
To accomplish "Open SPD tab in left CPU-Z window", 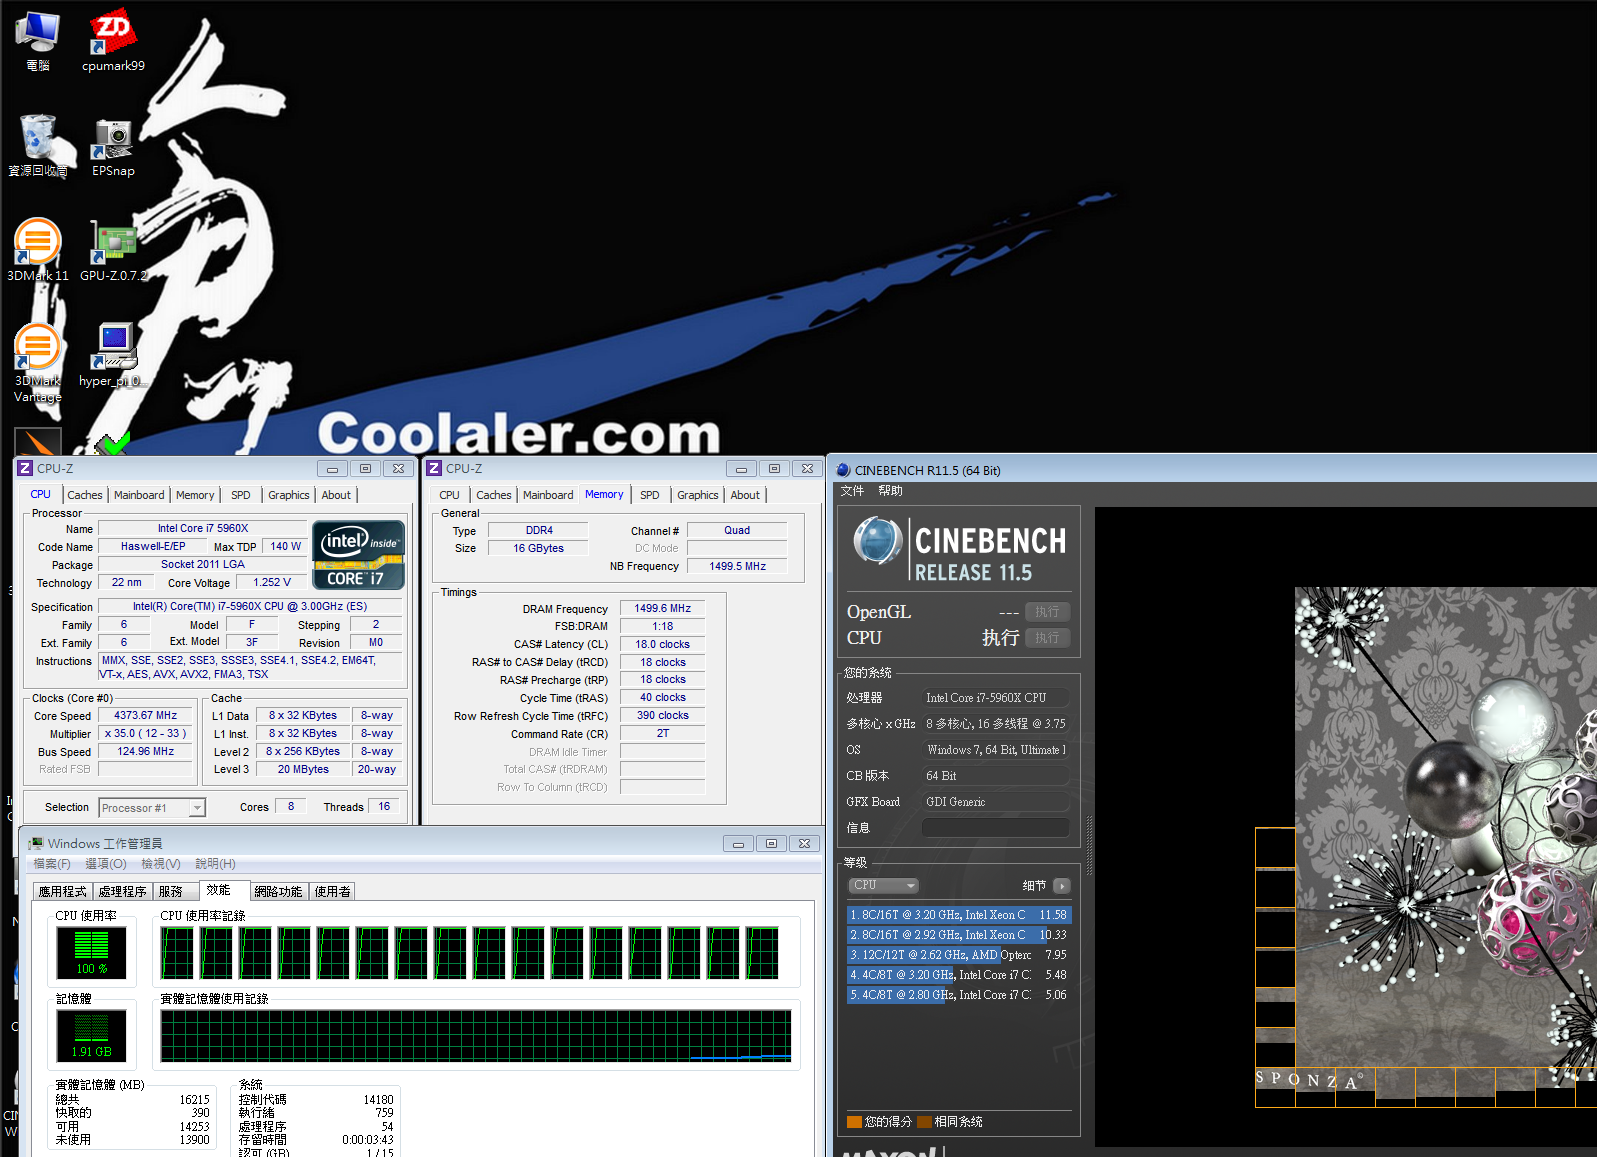I will [x=241, y=495].
